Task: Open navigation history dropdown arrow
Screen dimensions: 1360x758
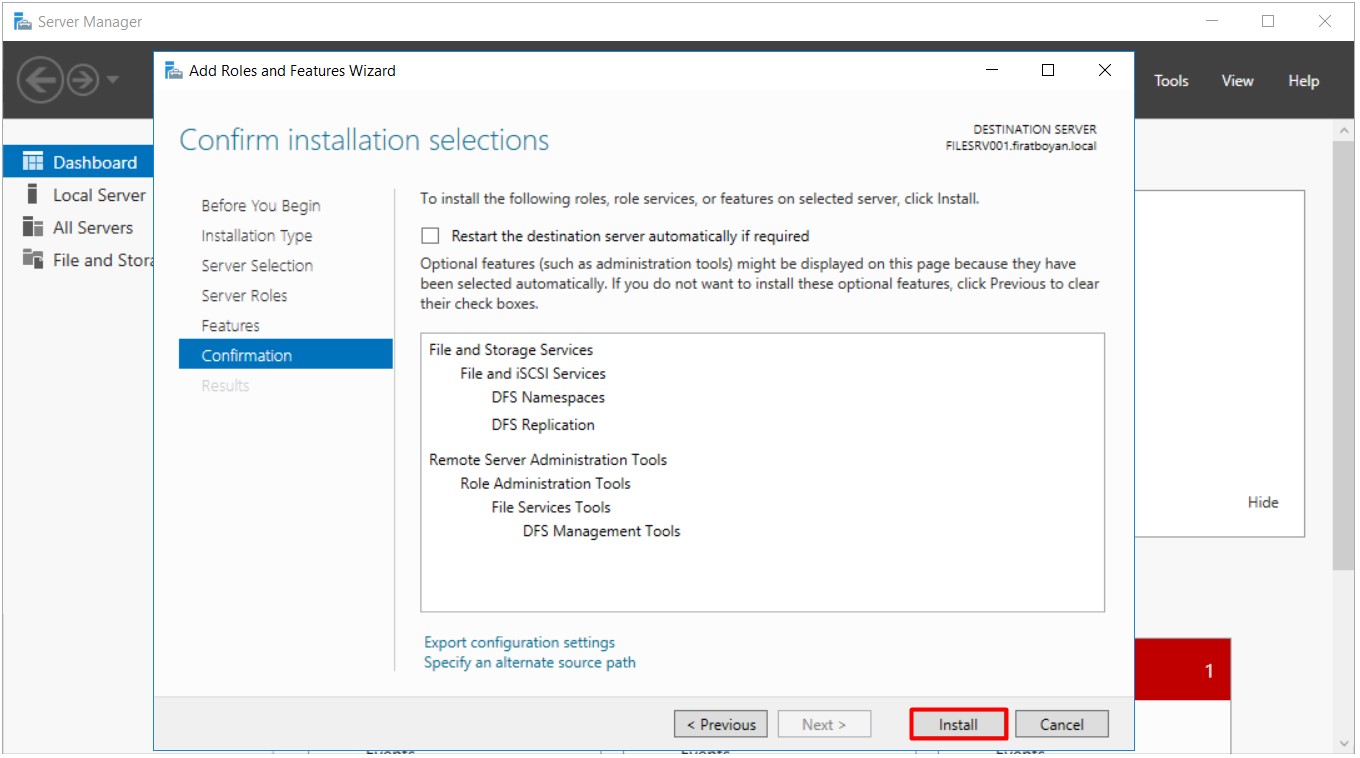Action: click(112, 80)
